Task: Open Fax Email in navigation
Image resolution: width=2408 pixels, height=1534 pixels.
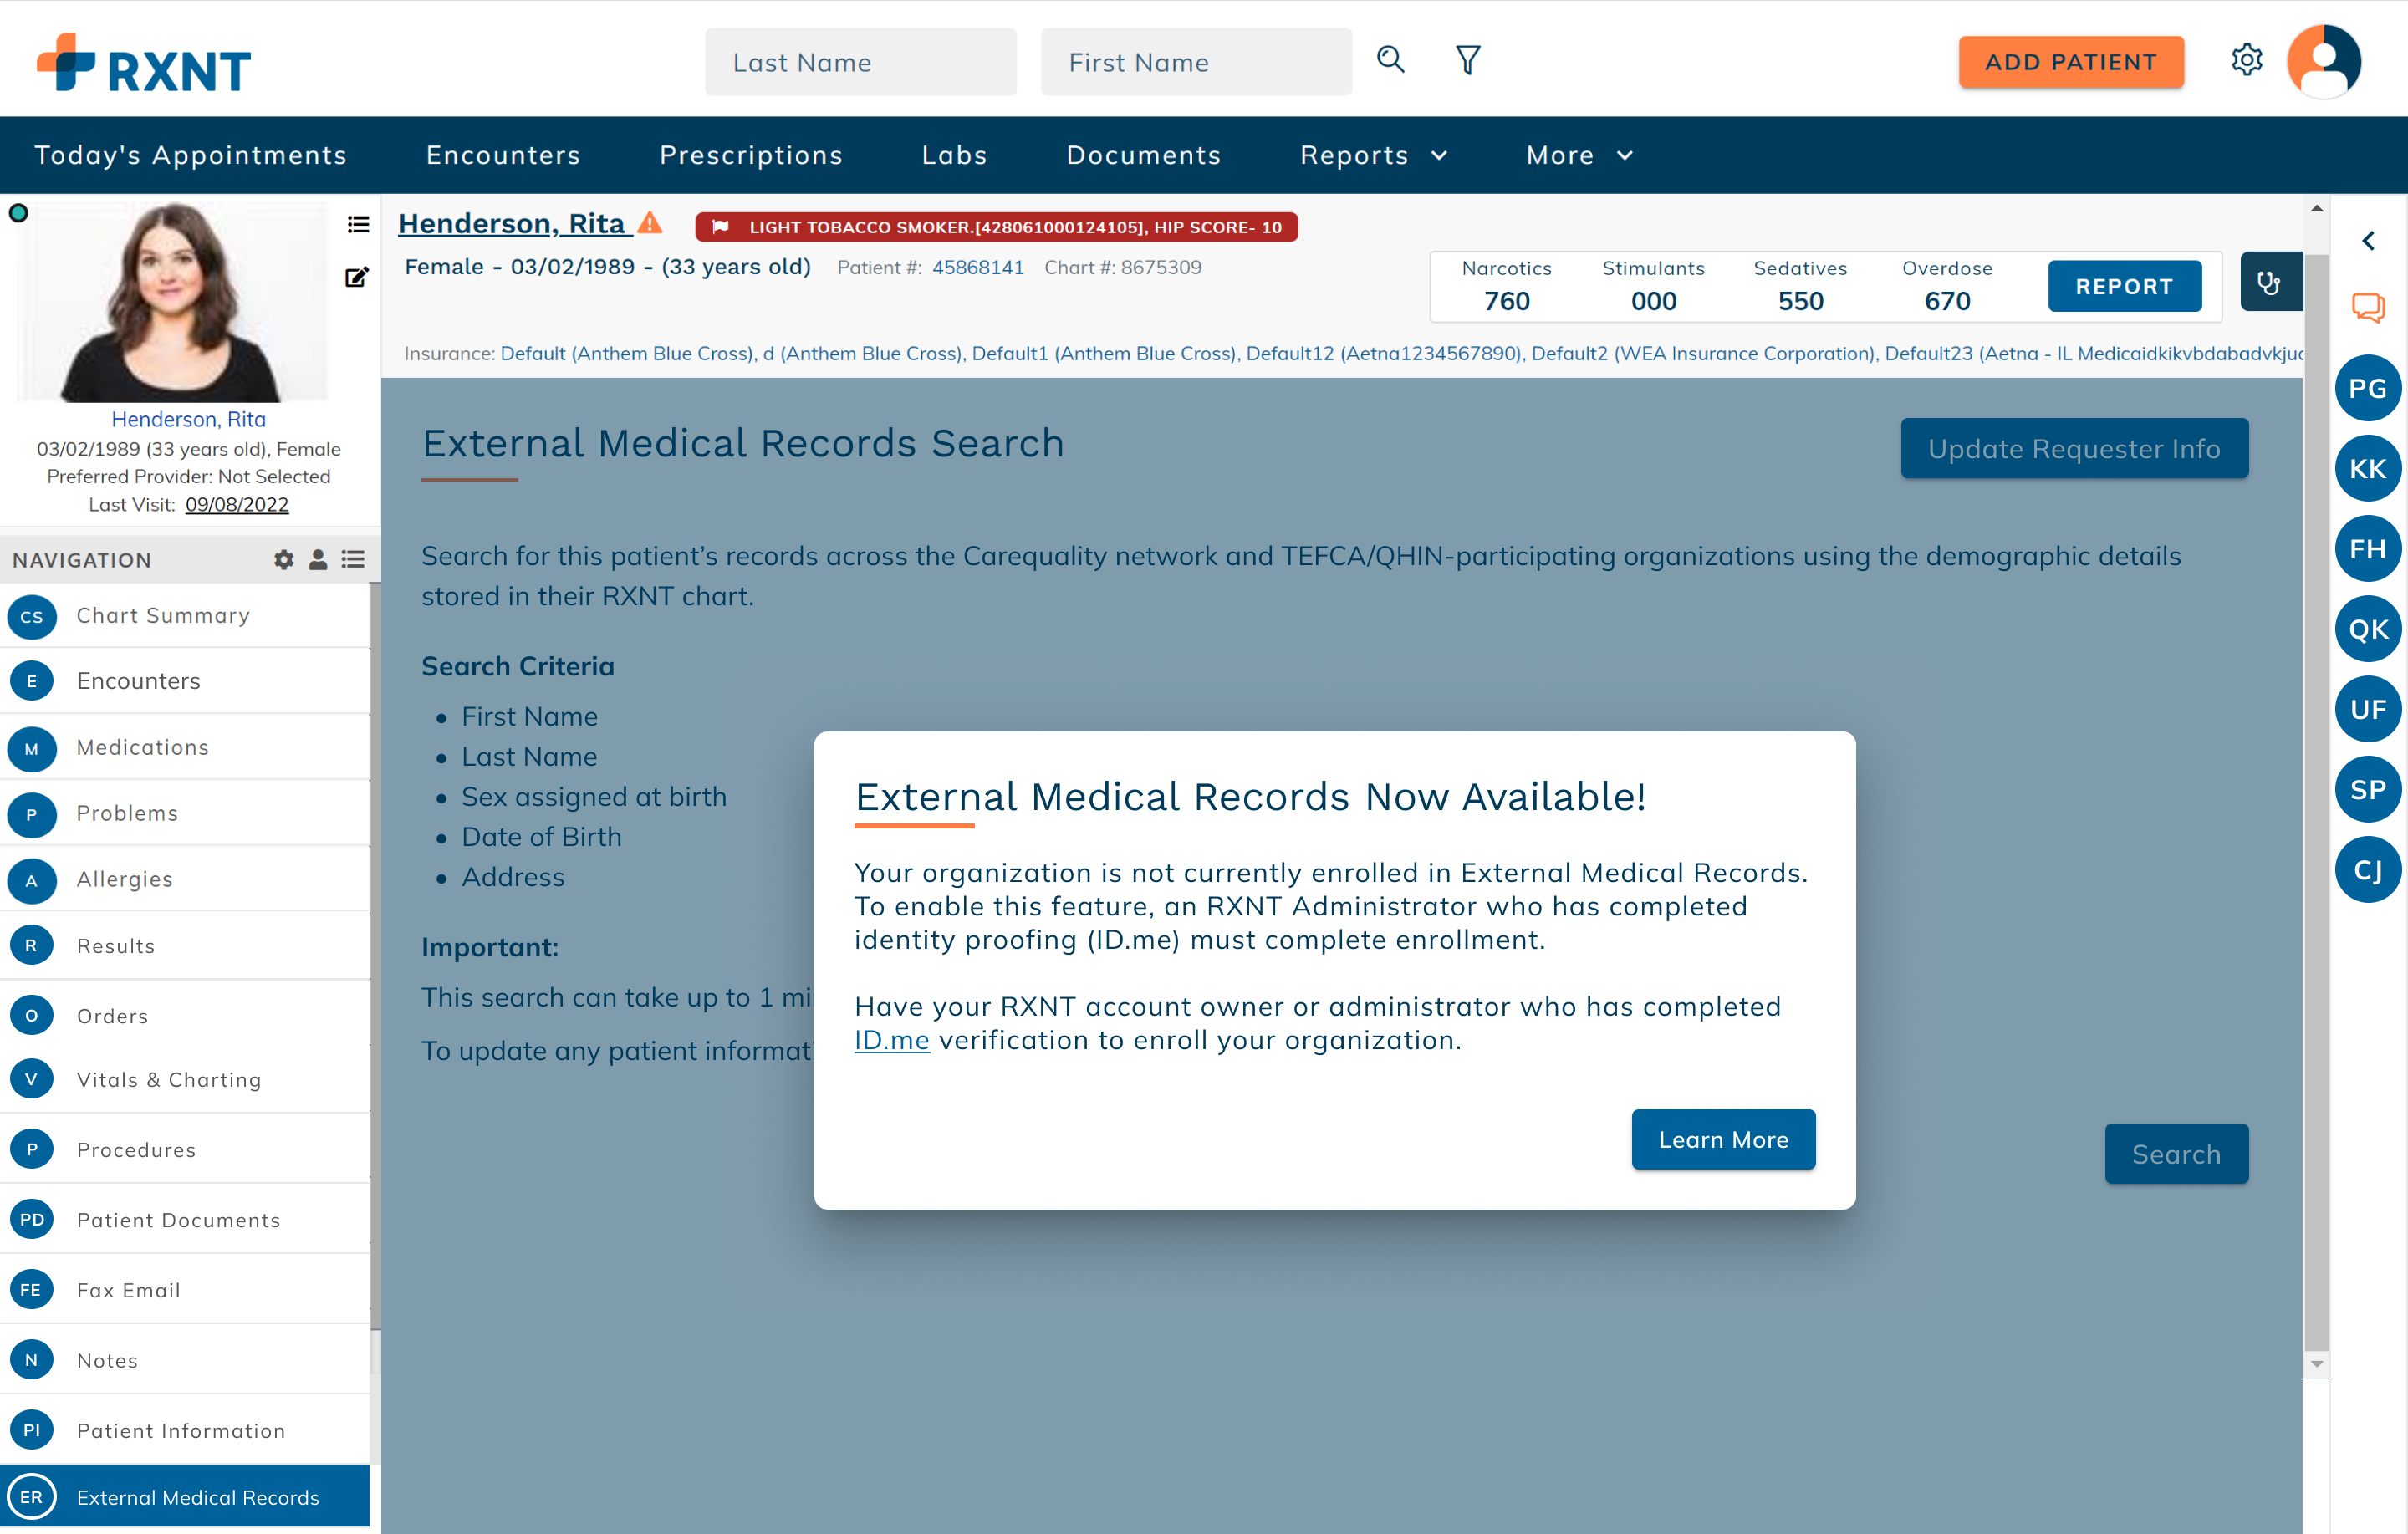Action: (185, 1290)
